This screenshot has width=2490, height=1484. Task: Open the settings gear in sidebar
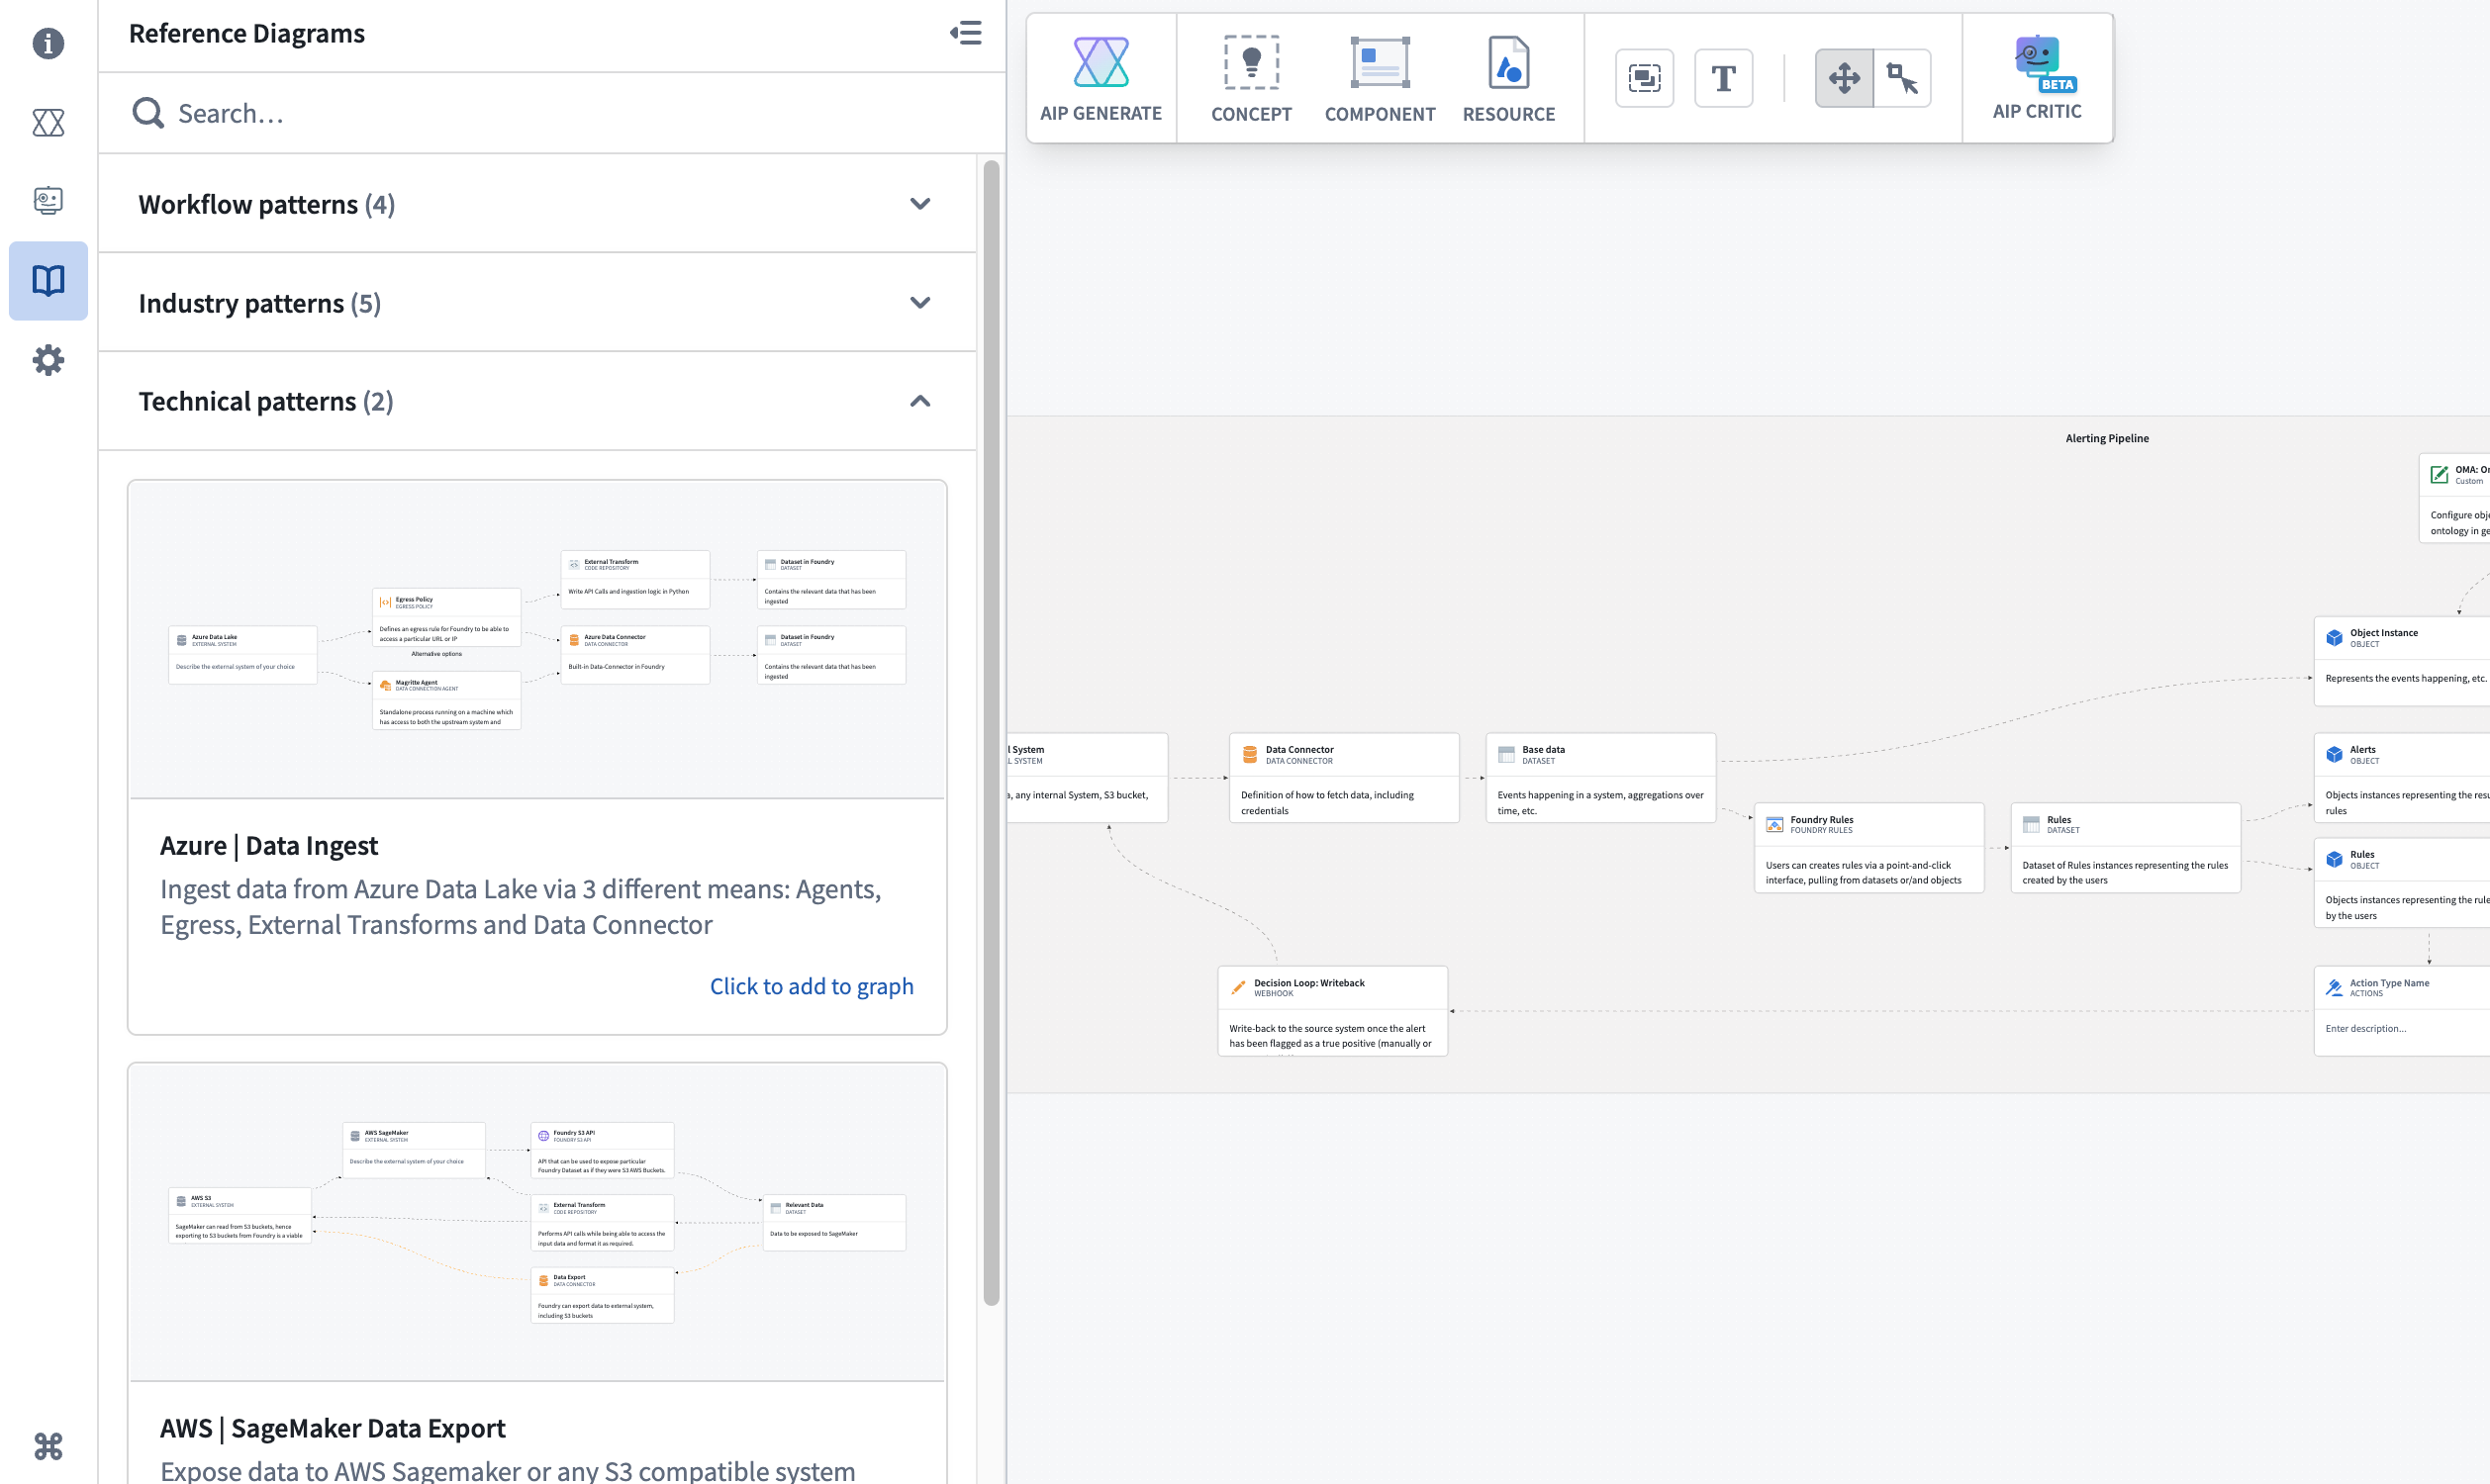pos(48,360)
